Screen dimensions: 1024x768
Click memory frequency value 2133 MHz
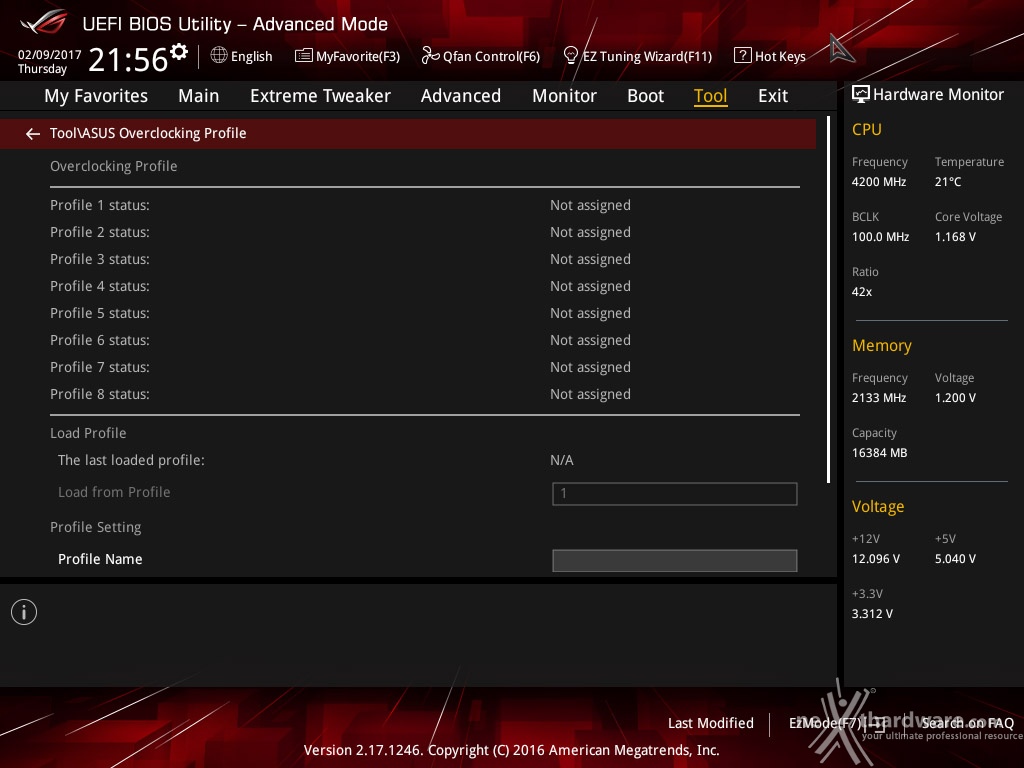[879, 398]
